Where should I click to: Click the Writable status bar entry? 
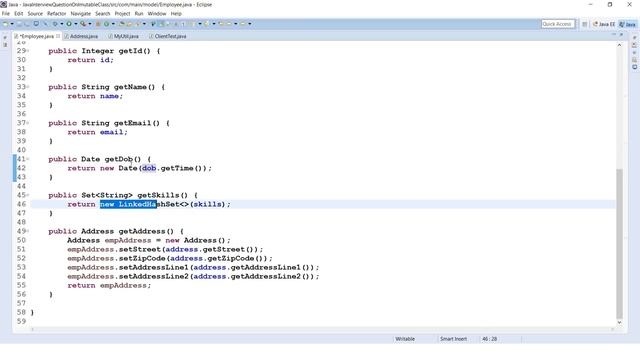click(405, 339)
